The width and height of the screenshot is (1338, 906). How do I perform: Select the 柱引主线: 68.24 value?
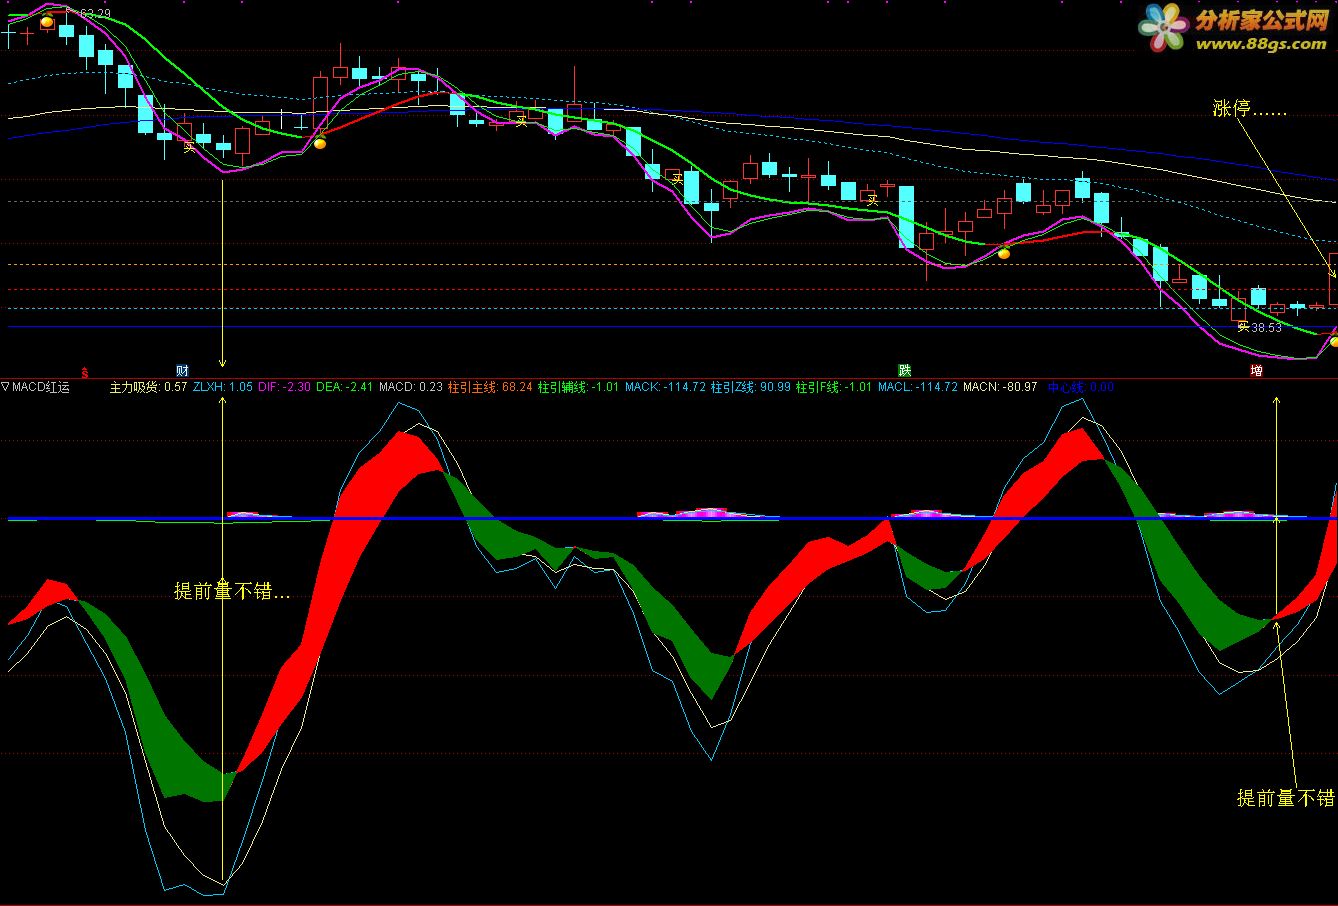(x=490, y=387)
